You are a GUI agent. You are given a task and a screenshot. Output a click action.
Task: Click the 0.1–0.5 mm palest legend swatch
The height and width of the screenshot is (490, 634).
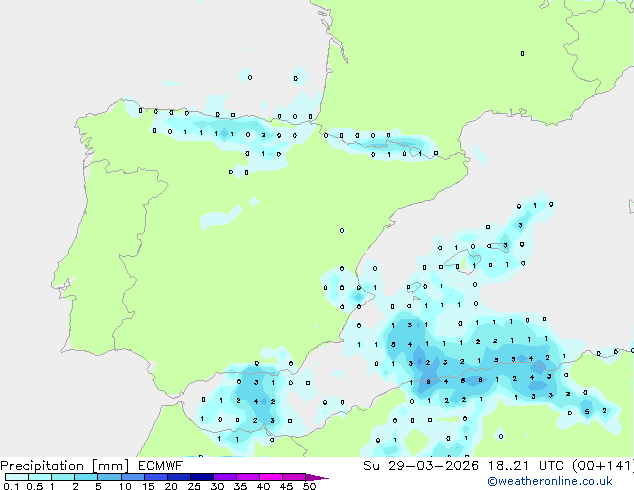(x=17, y=477)
